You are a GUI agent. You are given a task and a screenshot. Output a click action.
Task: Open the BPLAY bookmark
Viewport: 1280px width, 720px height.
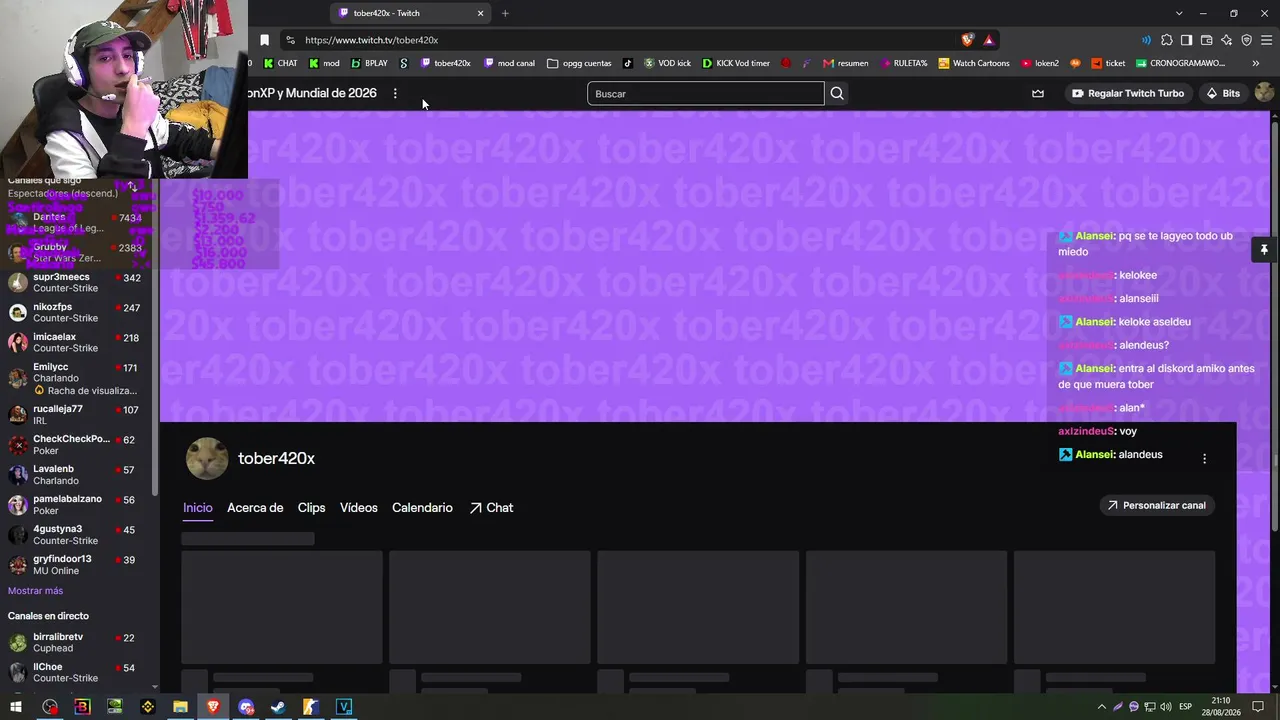click(369, 63)
